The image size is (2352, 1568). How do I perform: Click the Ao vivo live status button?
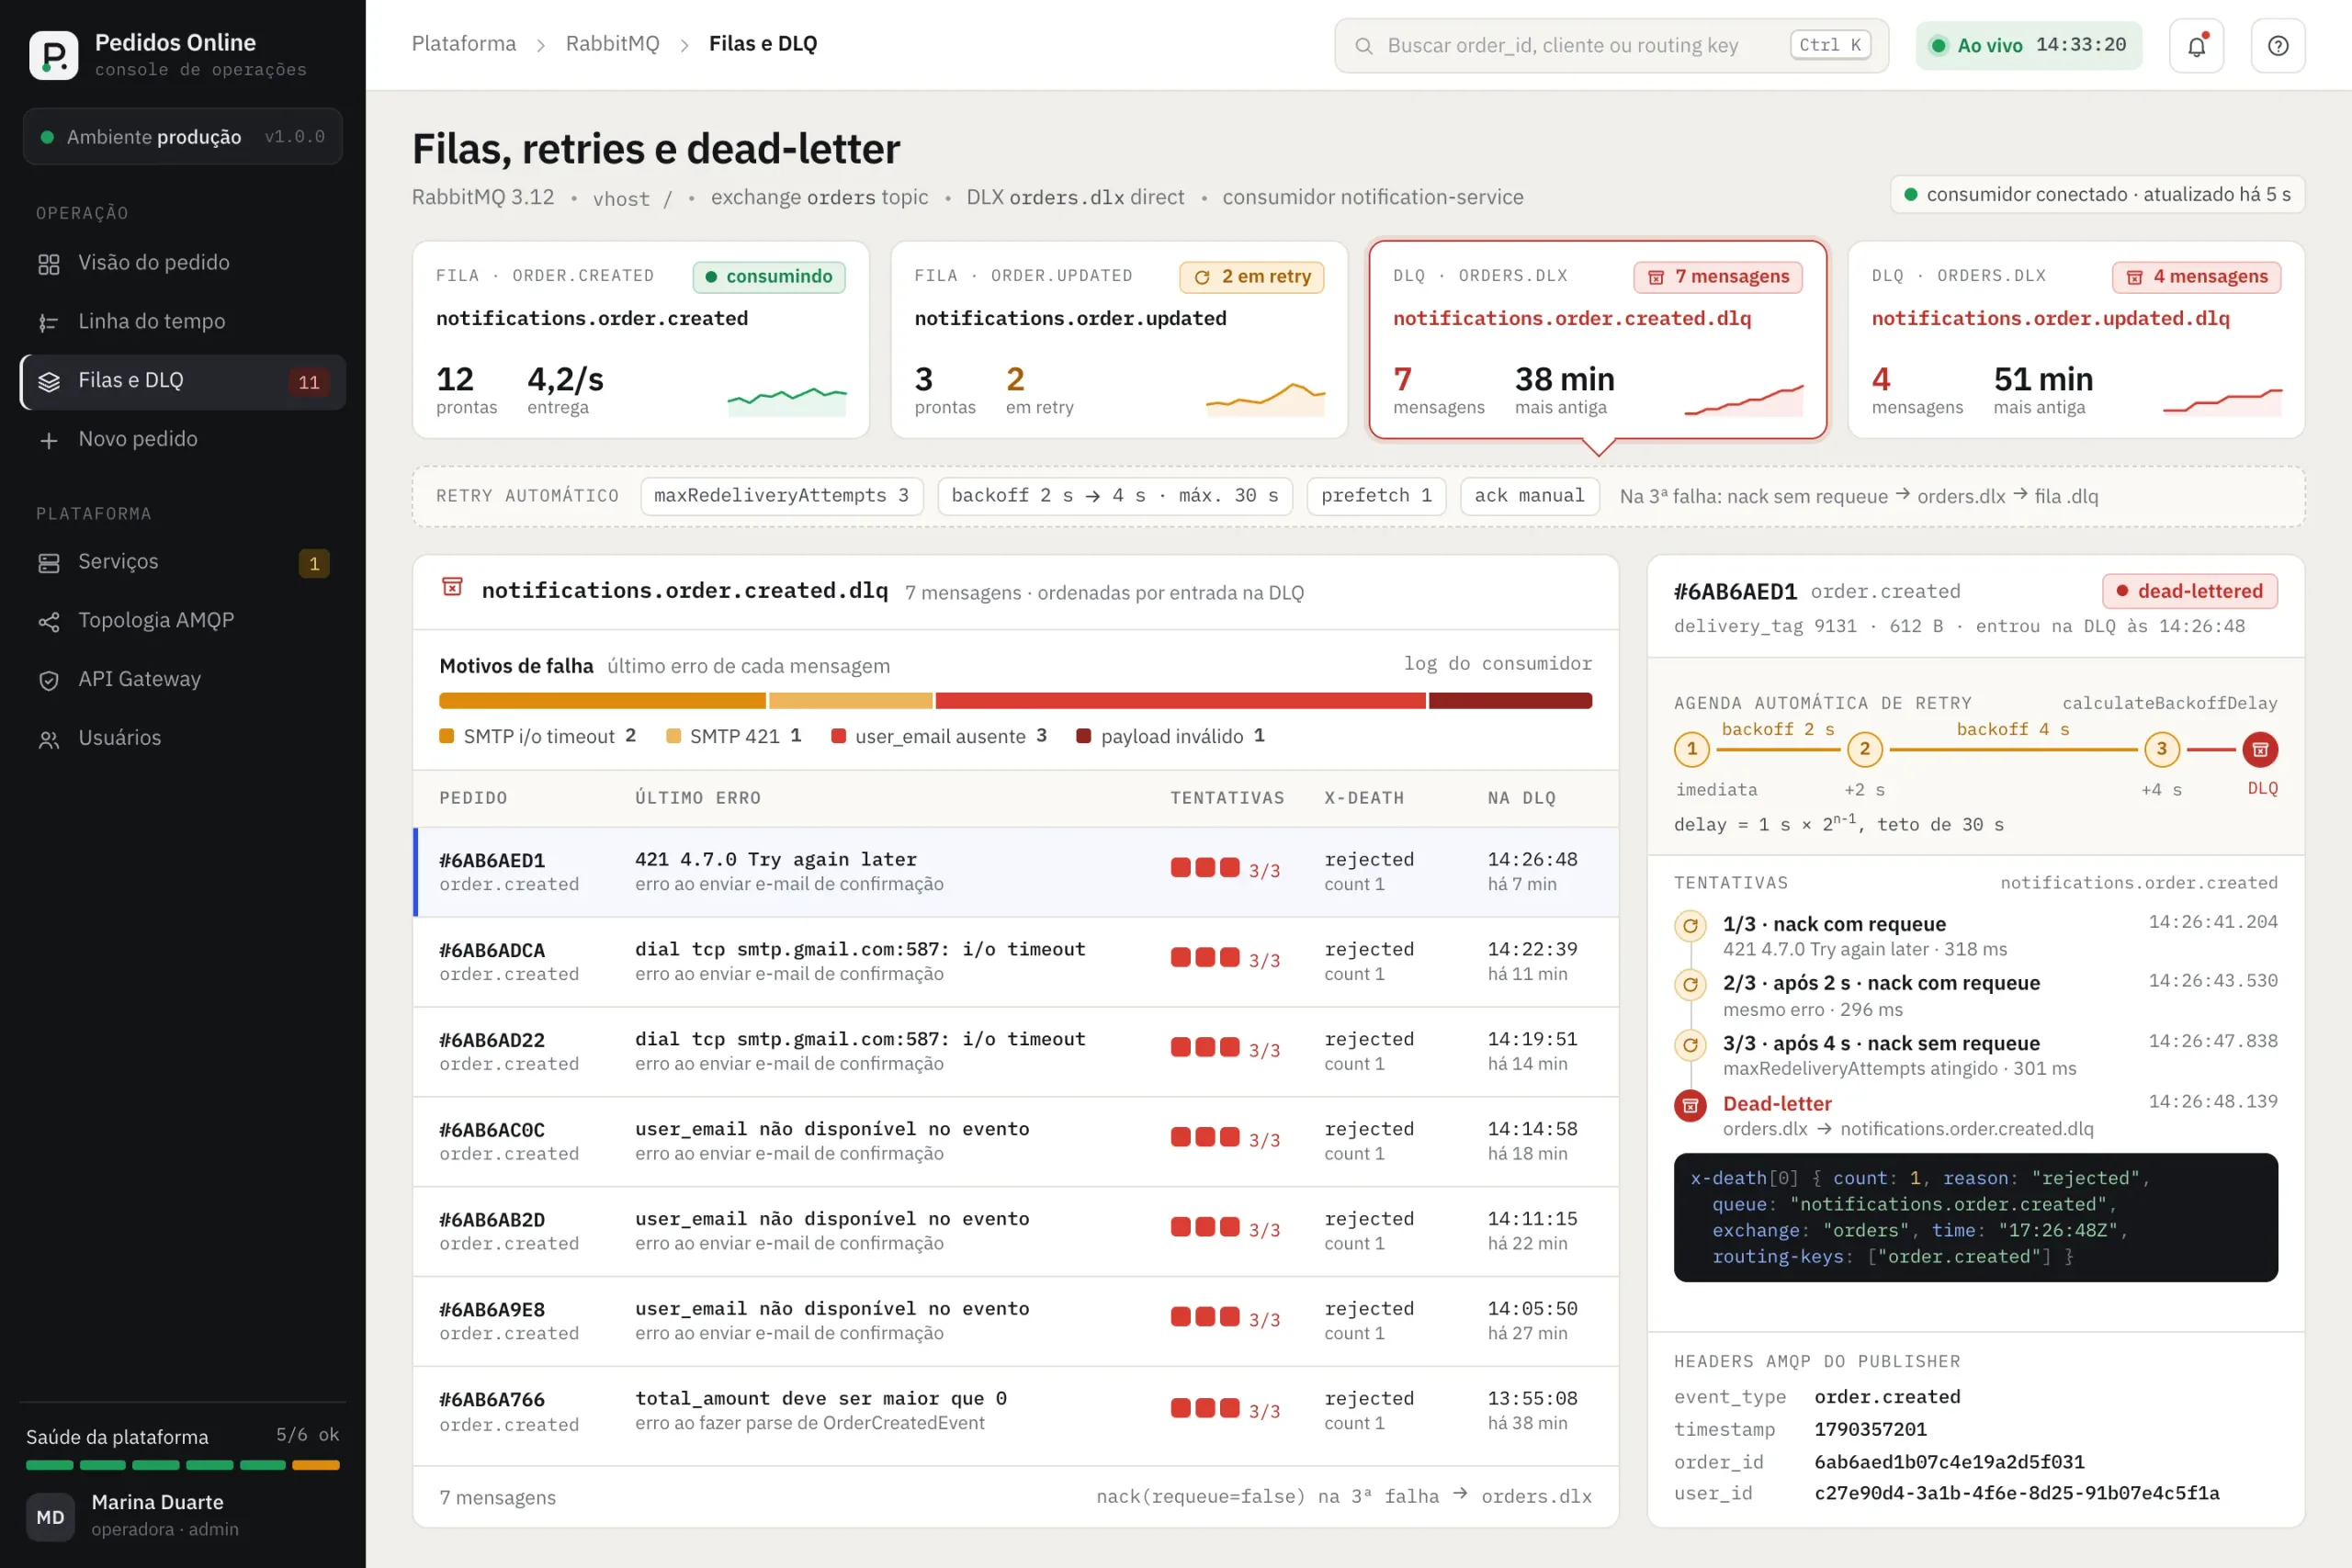coord(2028,45)
